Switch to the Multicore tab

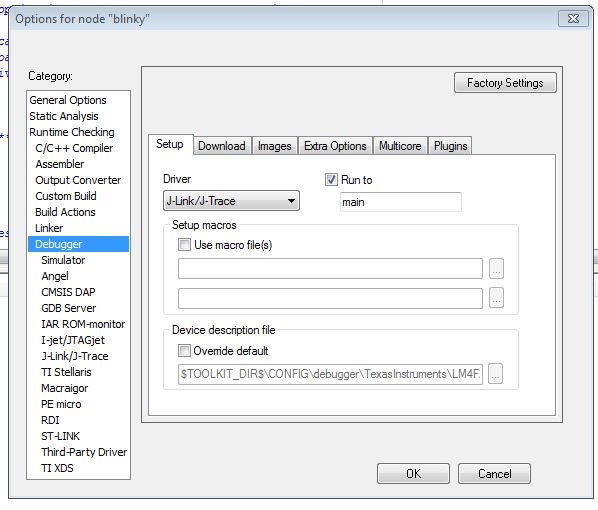(400, 146)
